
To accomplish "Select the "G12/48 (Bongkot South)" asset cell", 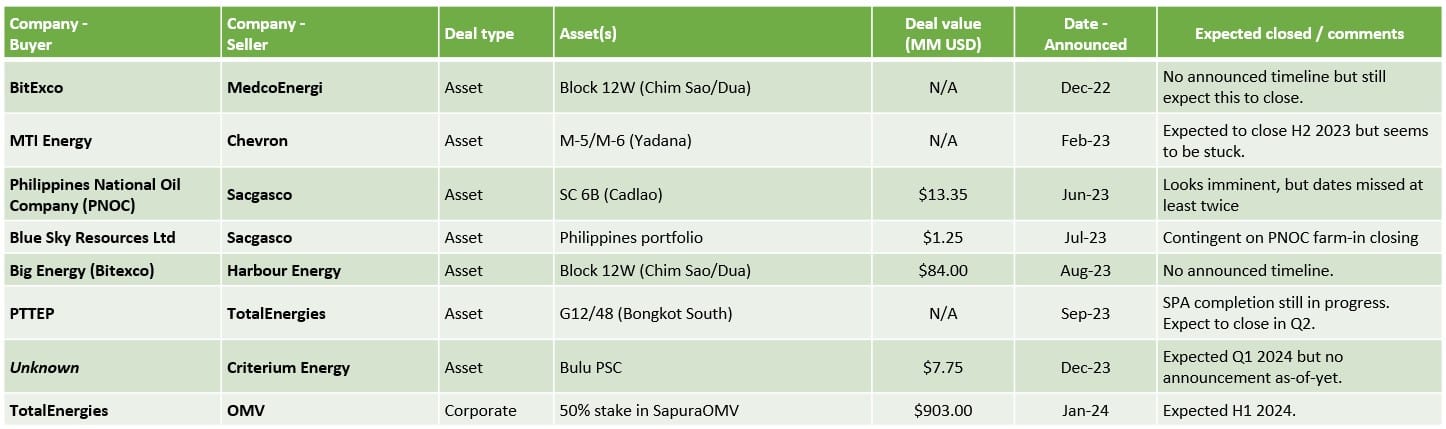I will [646, 314].
